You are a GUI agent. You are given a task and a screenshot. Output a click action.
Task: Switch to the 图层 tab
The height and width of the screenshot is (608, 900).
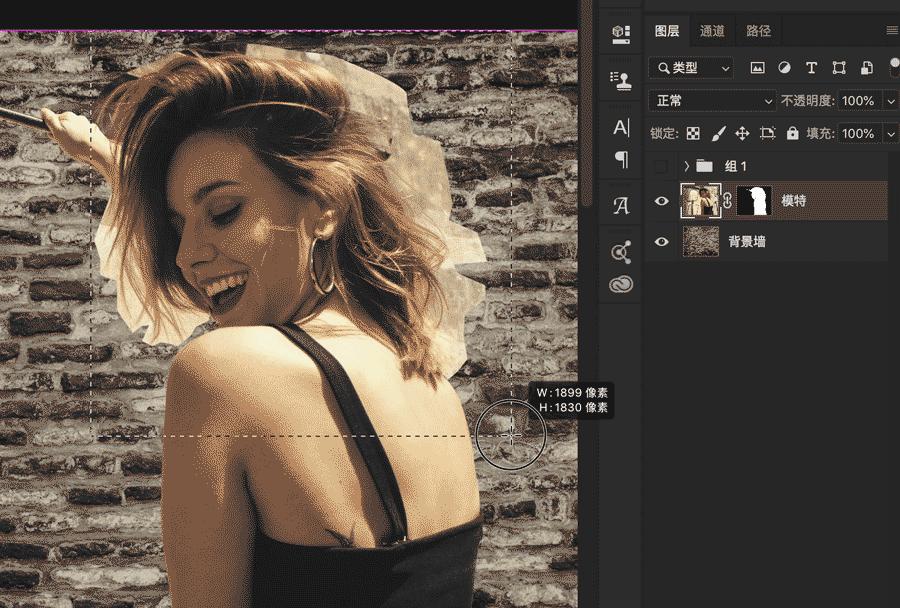pyautogui.click(x=666, y=31)
